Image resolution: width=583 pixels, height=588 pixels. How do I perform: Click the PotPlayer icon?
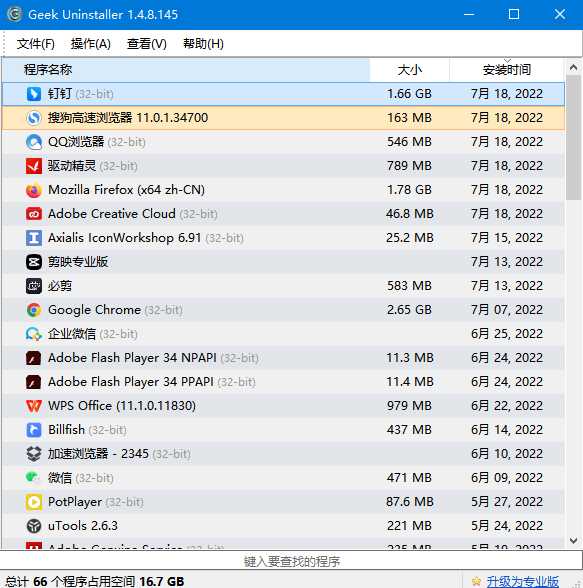point(34,502)
